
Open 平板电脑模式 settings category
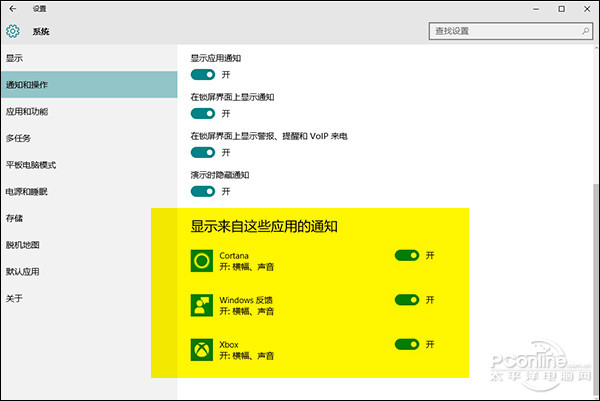[89, 165]
